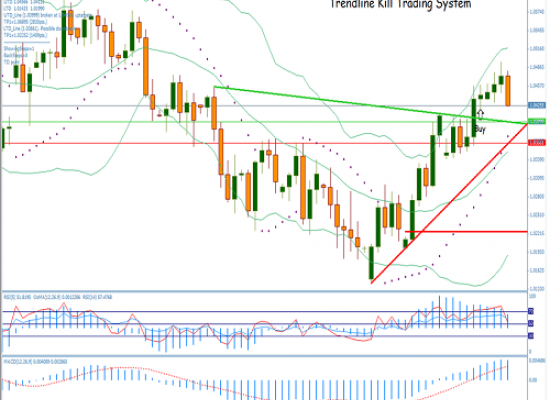Click the "Buy" label on the chart
The image size is (550, 400).
tap(480, 129)
